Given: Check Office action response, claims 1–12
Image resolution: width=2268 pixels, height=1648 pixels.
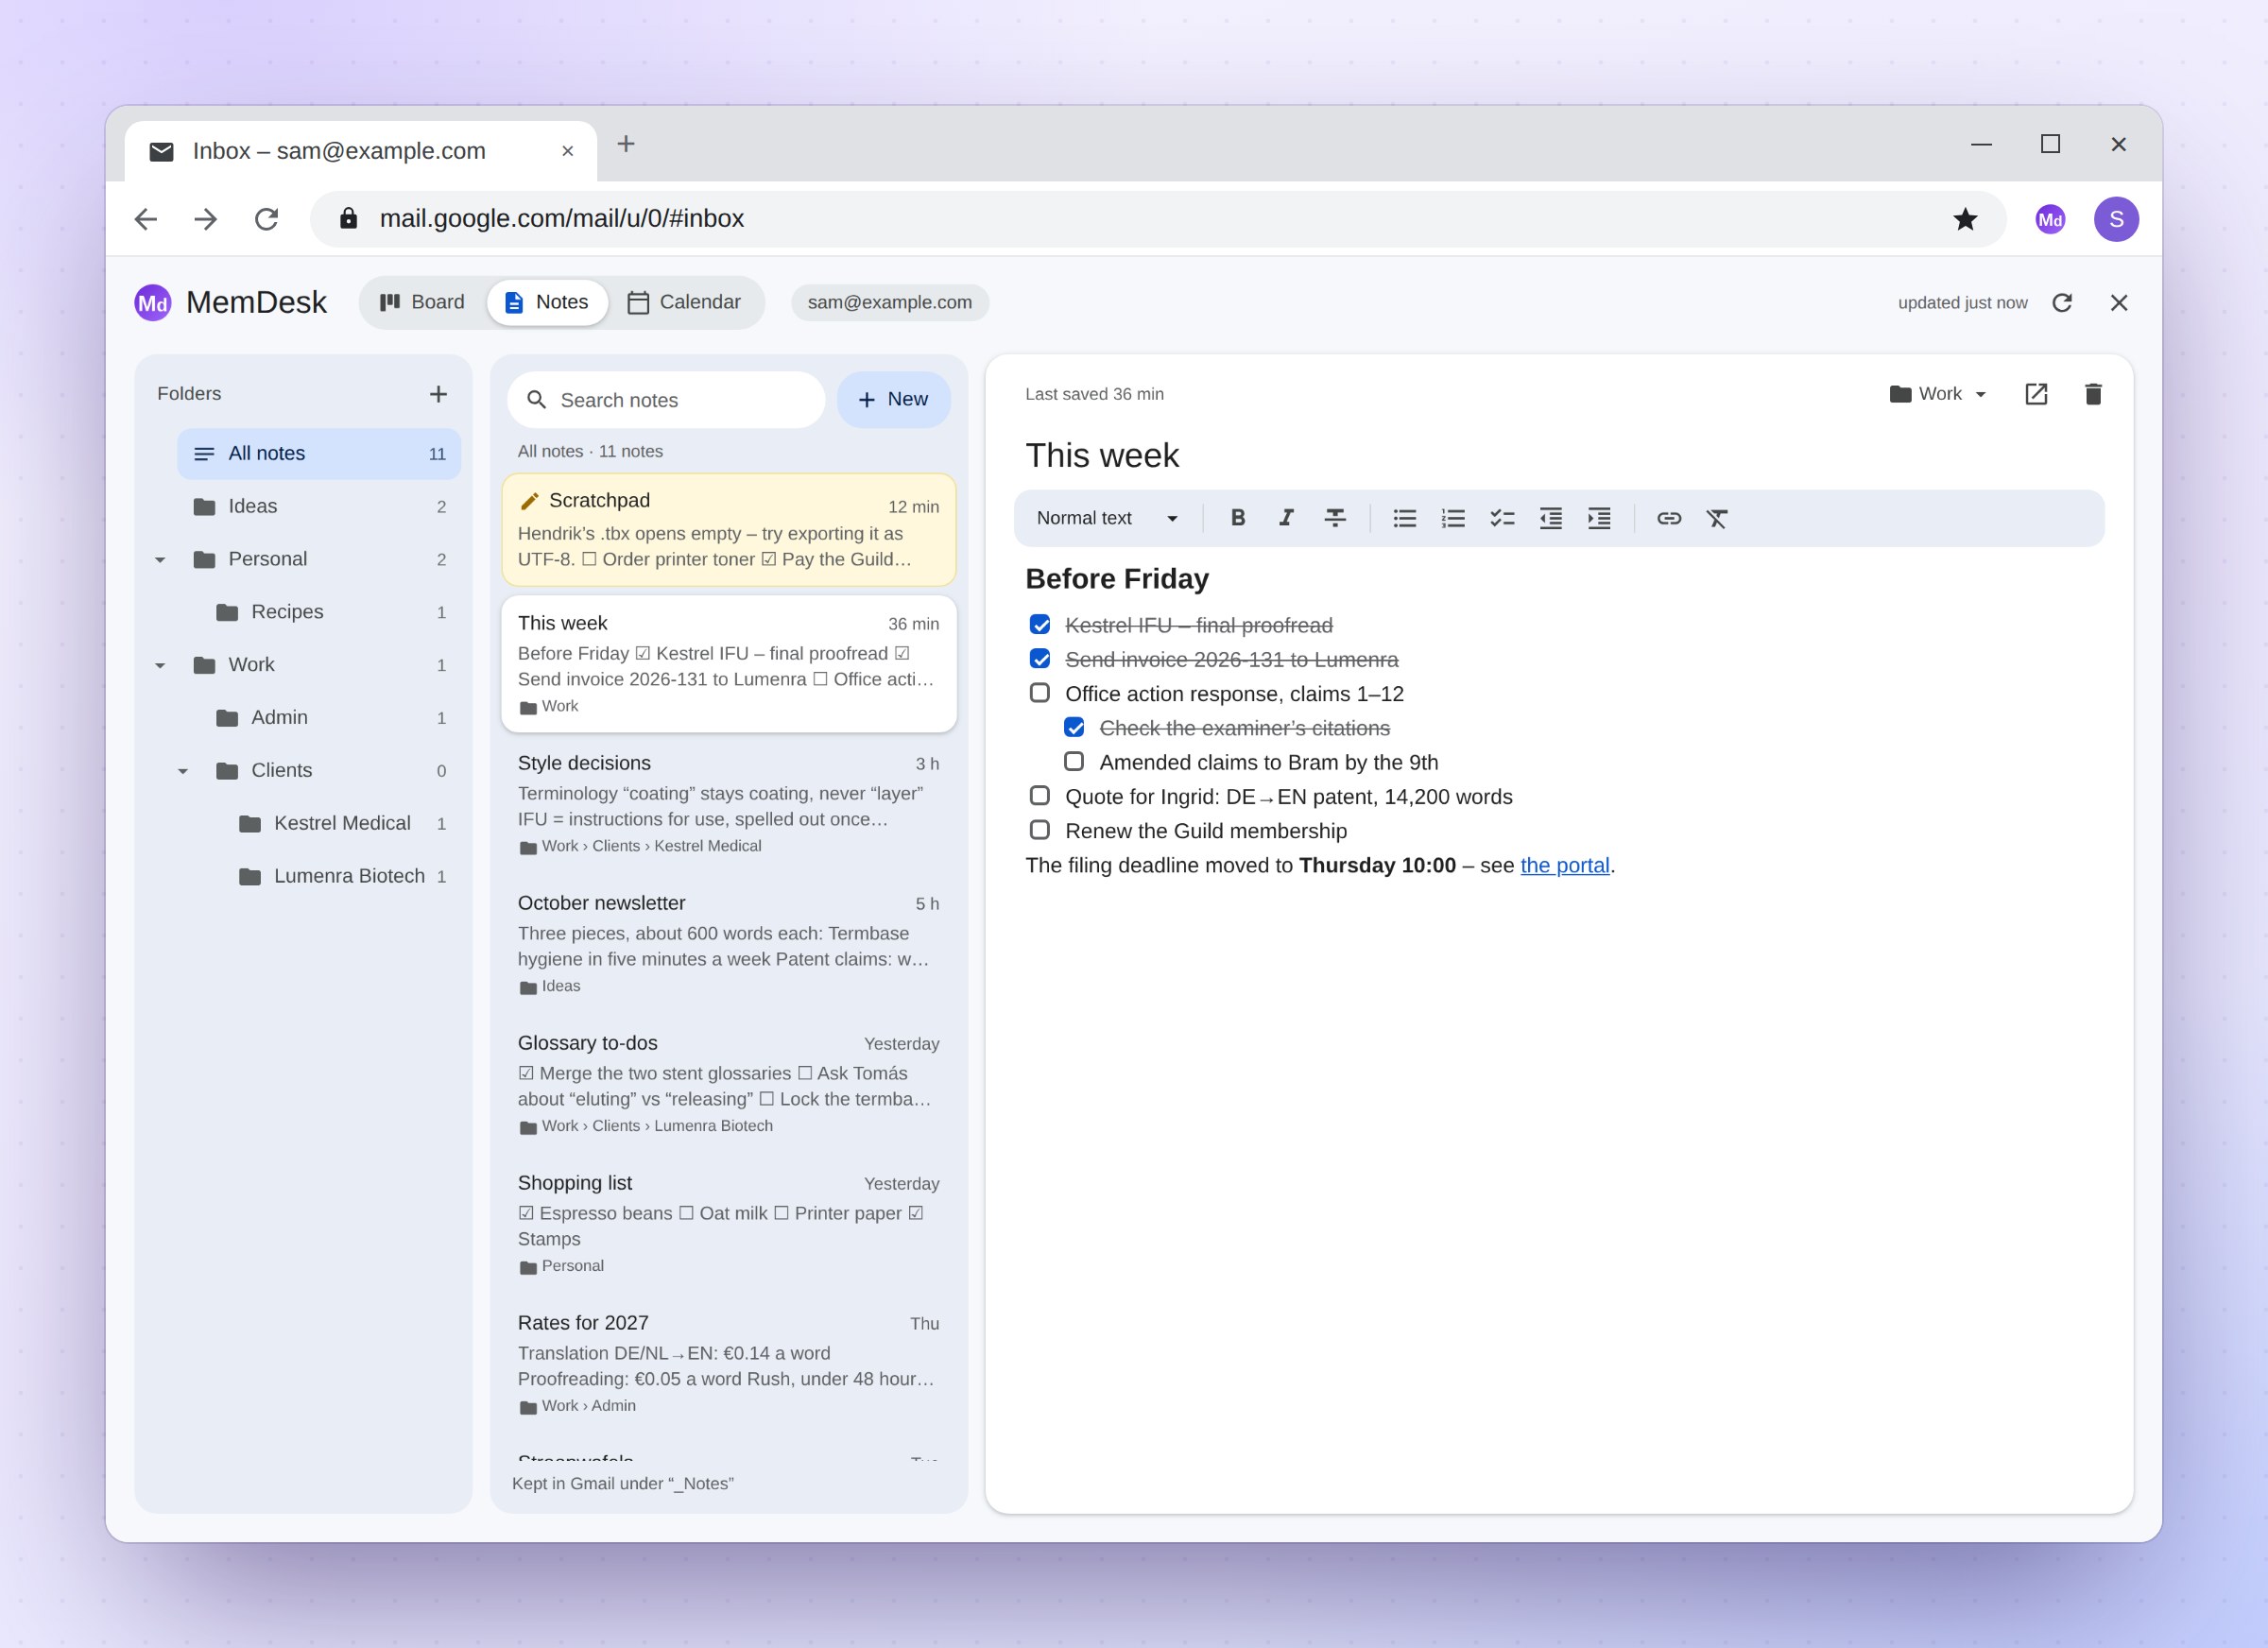Looking at the screenshot, I should coord(1040,693).
